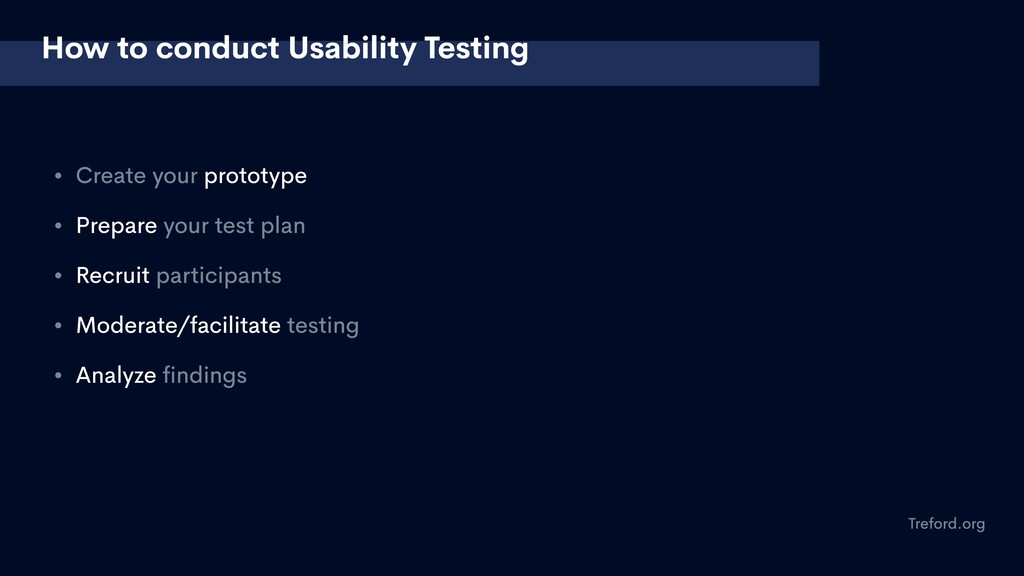Select the highlighted word 'prototype'
The height and width of the screenshot is (576, 1024).
[x=255, y=177]
